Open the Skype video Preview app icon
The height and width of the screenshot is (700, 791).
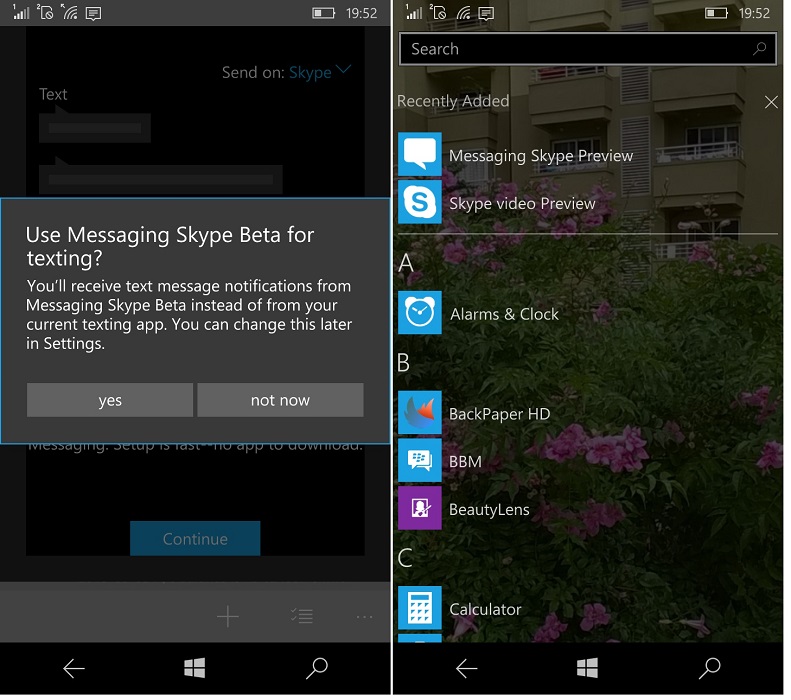point(422,203)
